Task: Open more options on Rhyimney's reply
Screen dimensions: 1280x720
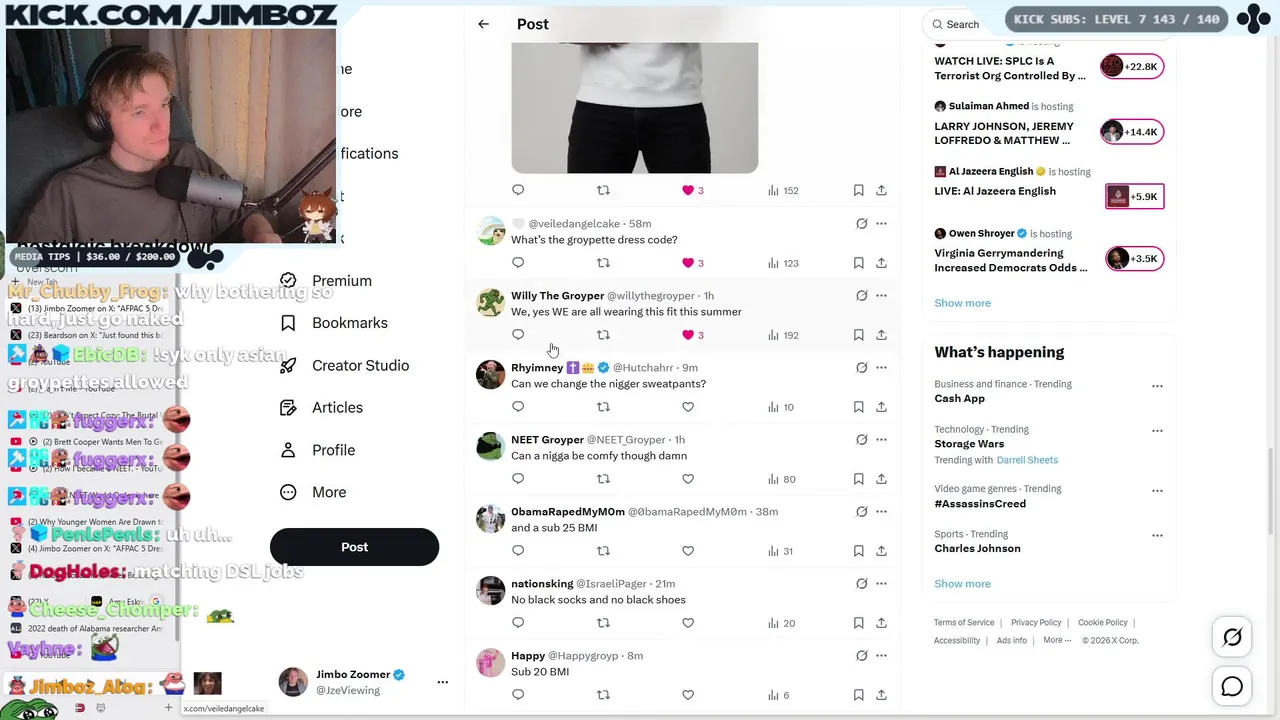Action: [881, 368]
